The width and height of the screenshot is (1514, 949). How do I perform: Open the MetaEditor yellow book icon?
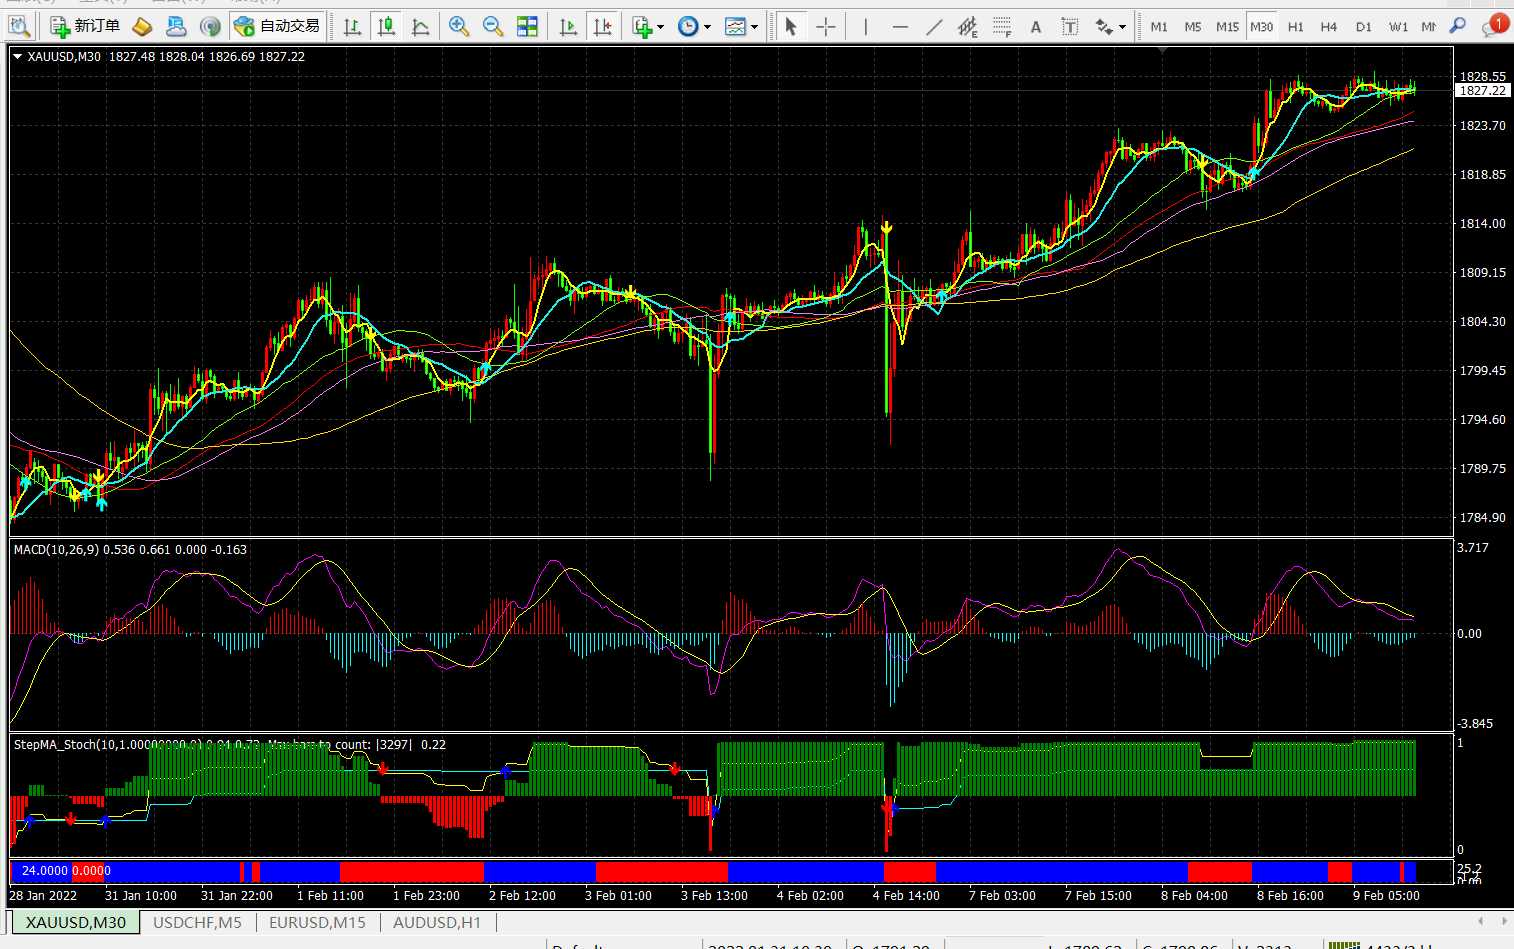coord(142,27)
